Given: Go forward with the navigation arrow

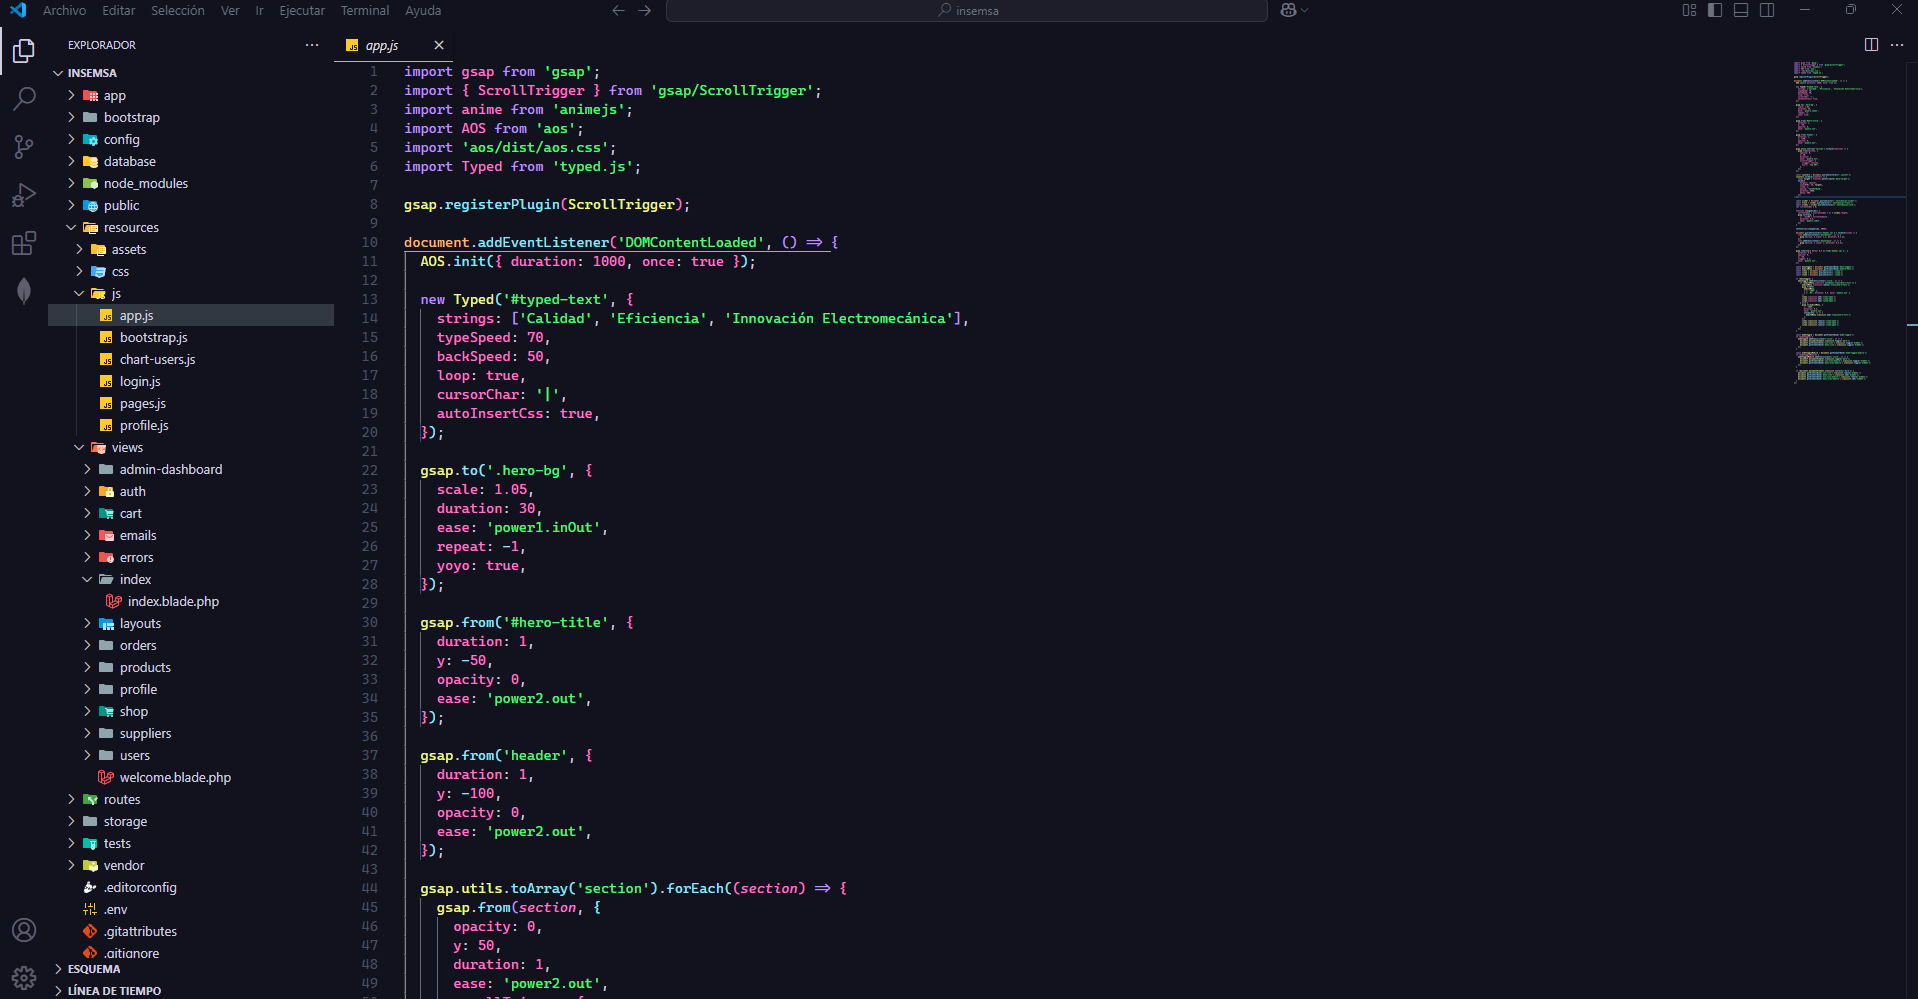Looking at the screenshot, I should click(645, 10).
